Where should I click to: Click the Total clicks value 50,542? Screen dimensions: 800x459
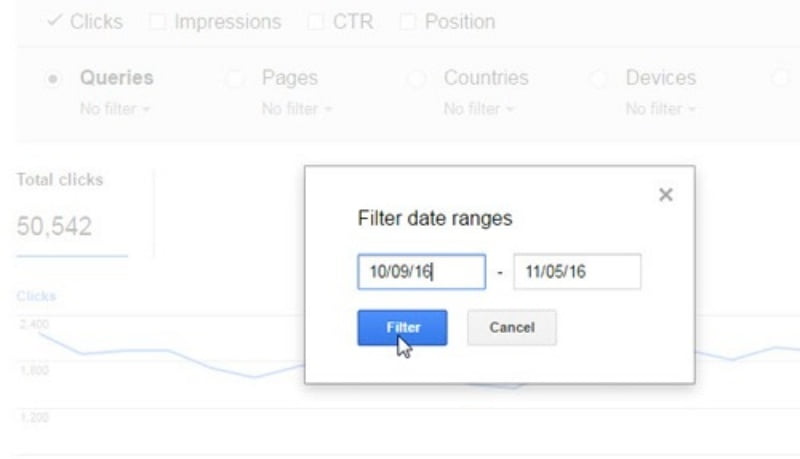click(57, 228)
